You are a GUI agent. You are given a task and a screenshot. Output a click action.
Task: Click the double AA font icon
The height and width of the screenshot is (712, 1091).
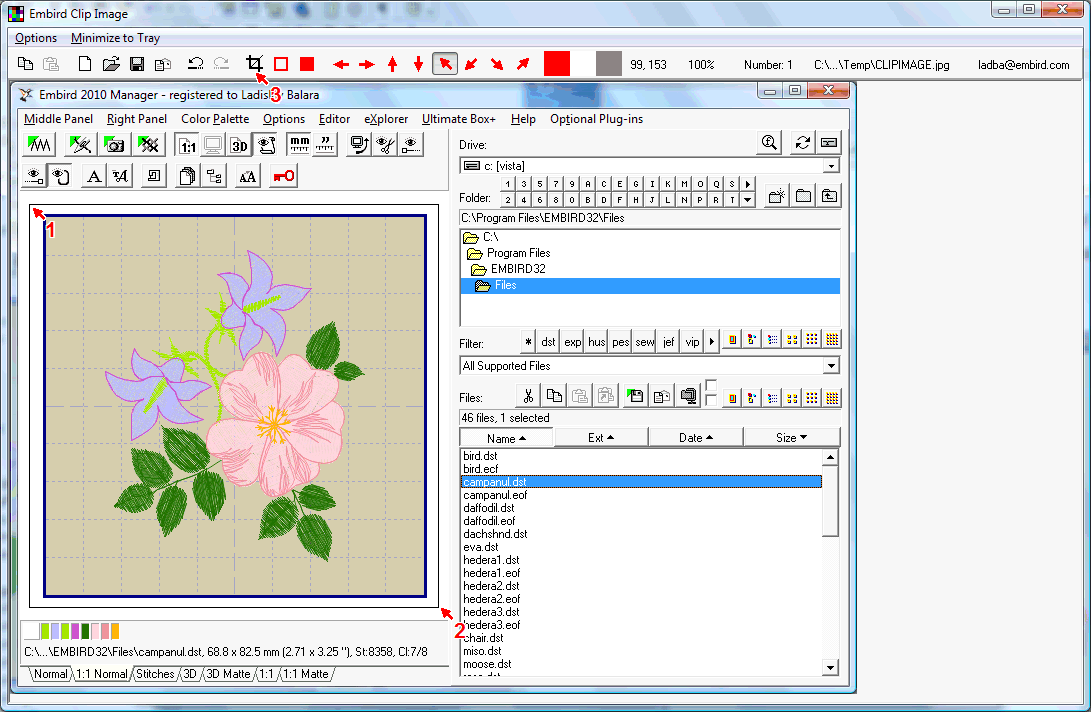tap(247, 176)
